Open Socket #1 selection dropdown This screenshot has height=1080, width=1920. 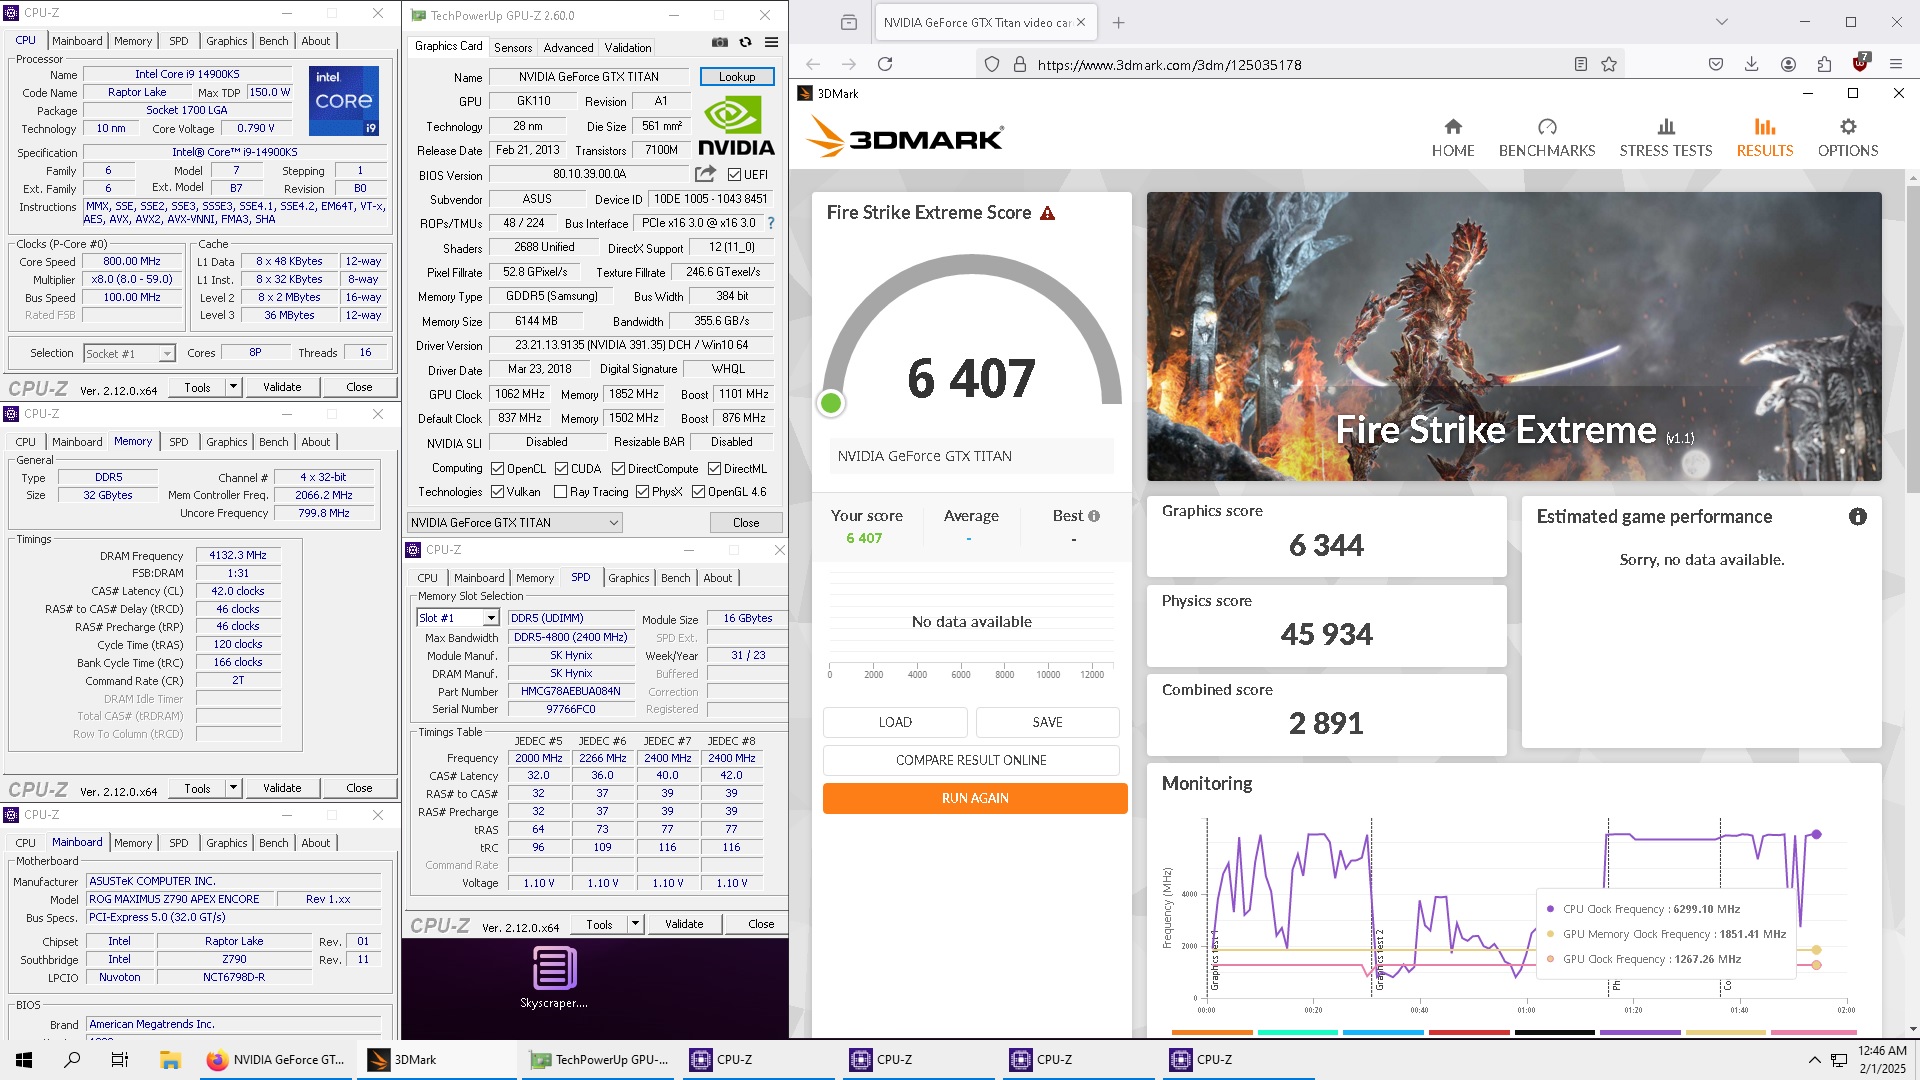coord(129,353)
